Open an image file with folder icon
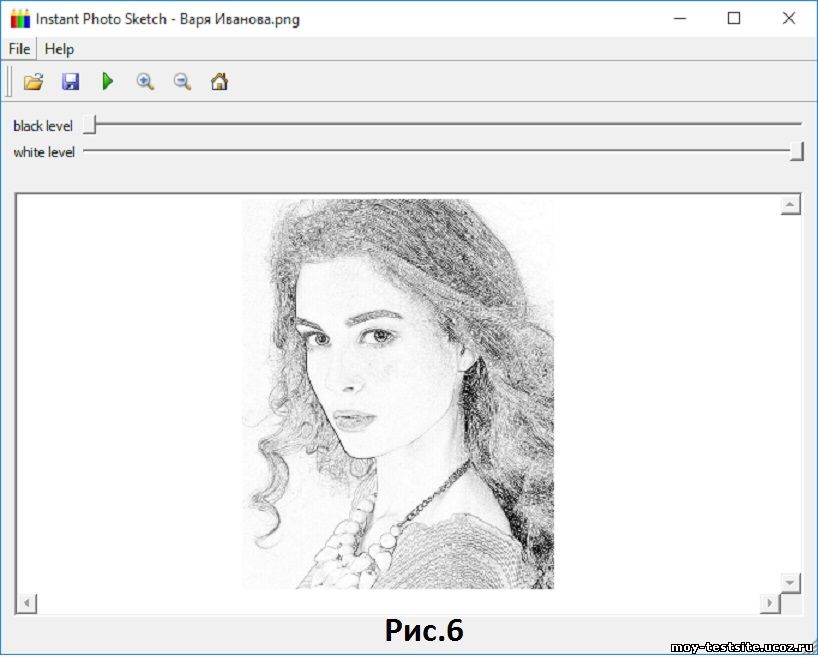Screen dimensions: 818x657 click(x=33, y=82)
